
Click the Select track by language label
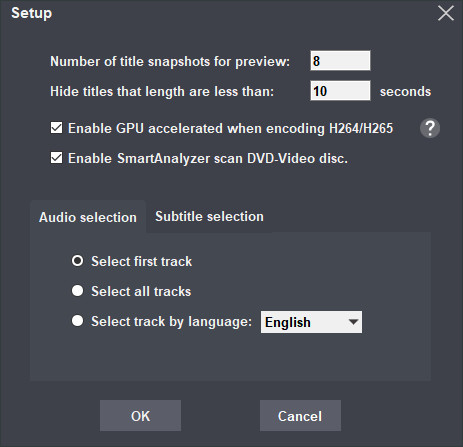point(171,322)
